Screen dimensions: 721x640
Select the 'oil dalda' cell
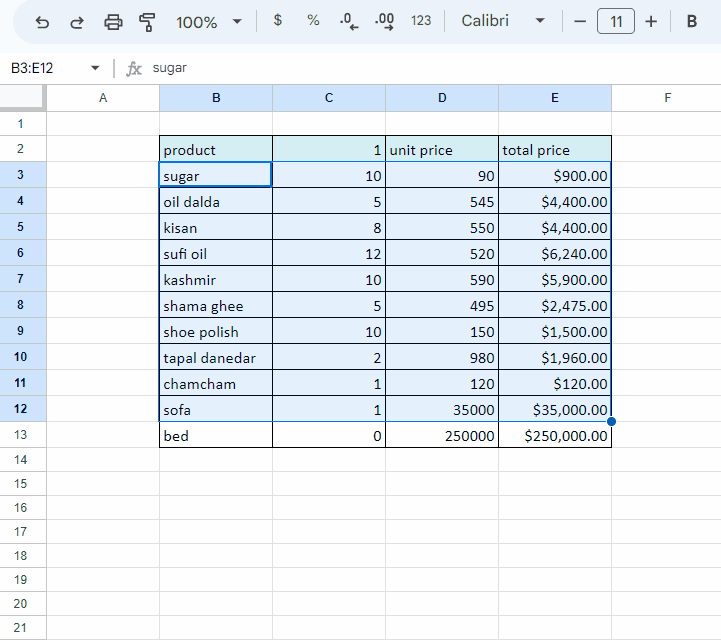click(x=216, y=201)
